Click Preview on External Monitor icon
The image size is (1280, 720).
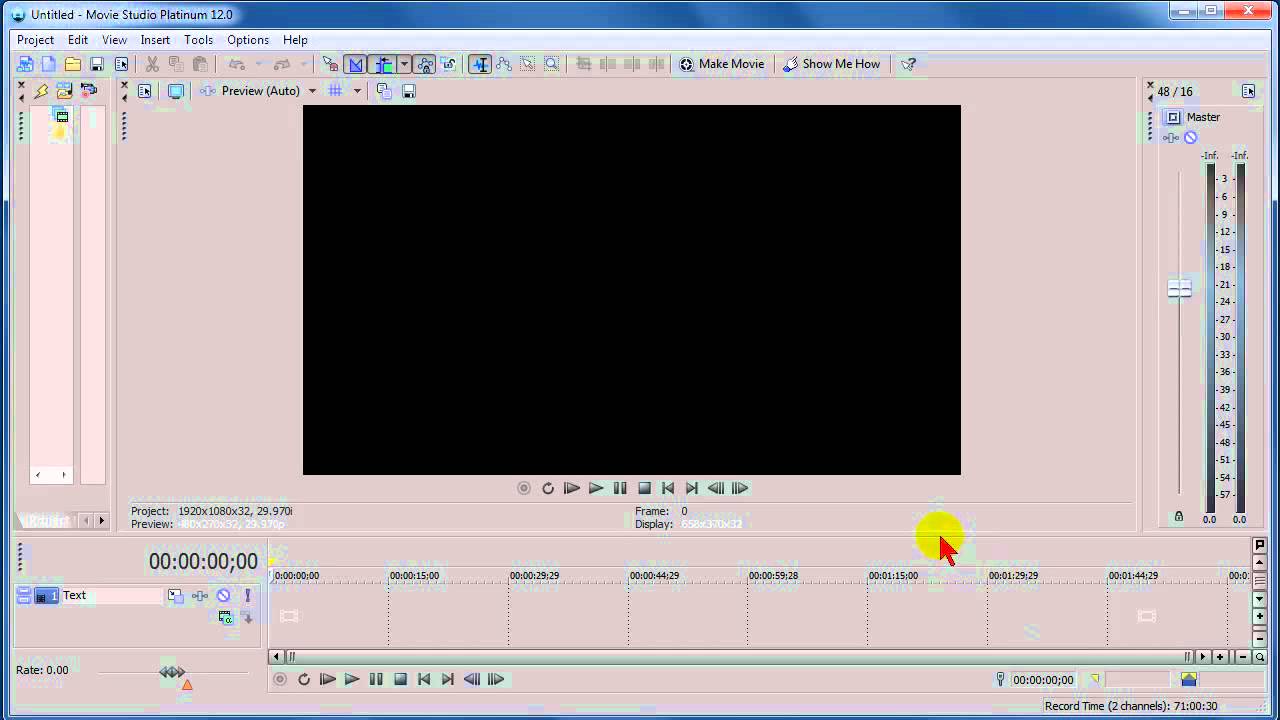(176, 91)
